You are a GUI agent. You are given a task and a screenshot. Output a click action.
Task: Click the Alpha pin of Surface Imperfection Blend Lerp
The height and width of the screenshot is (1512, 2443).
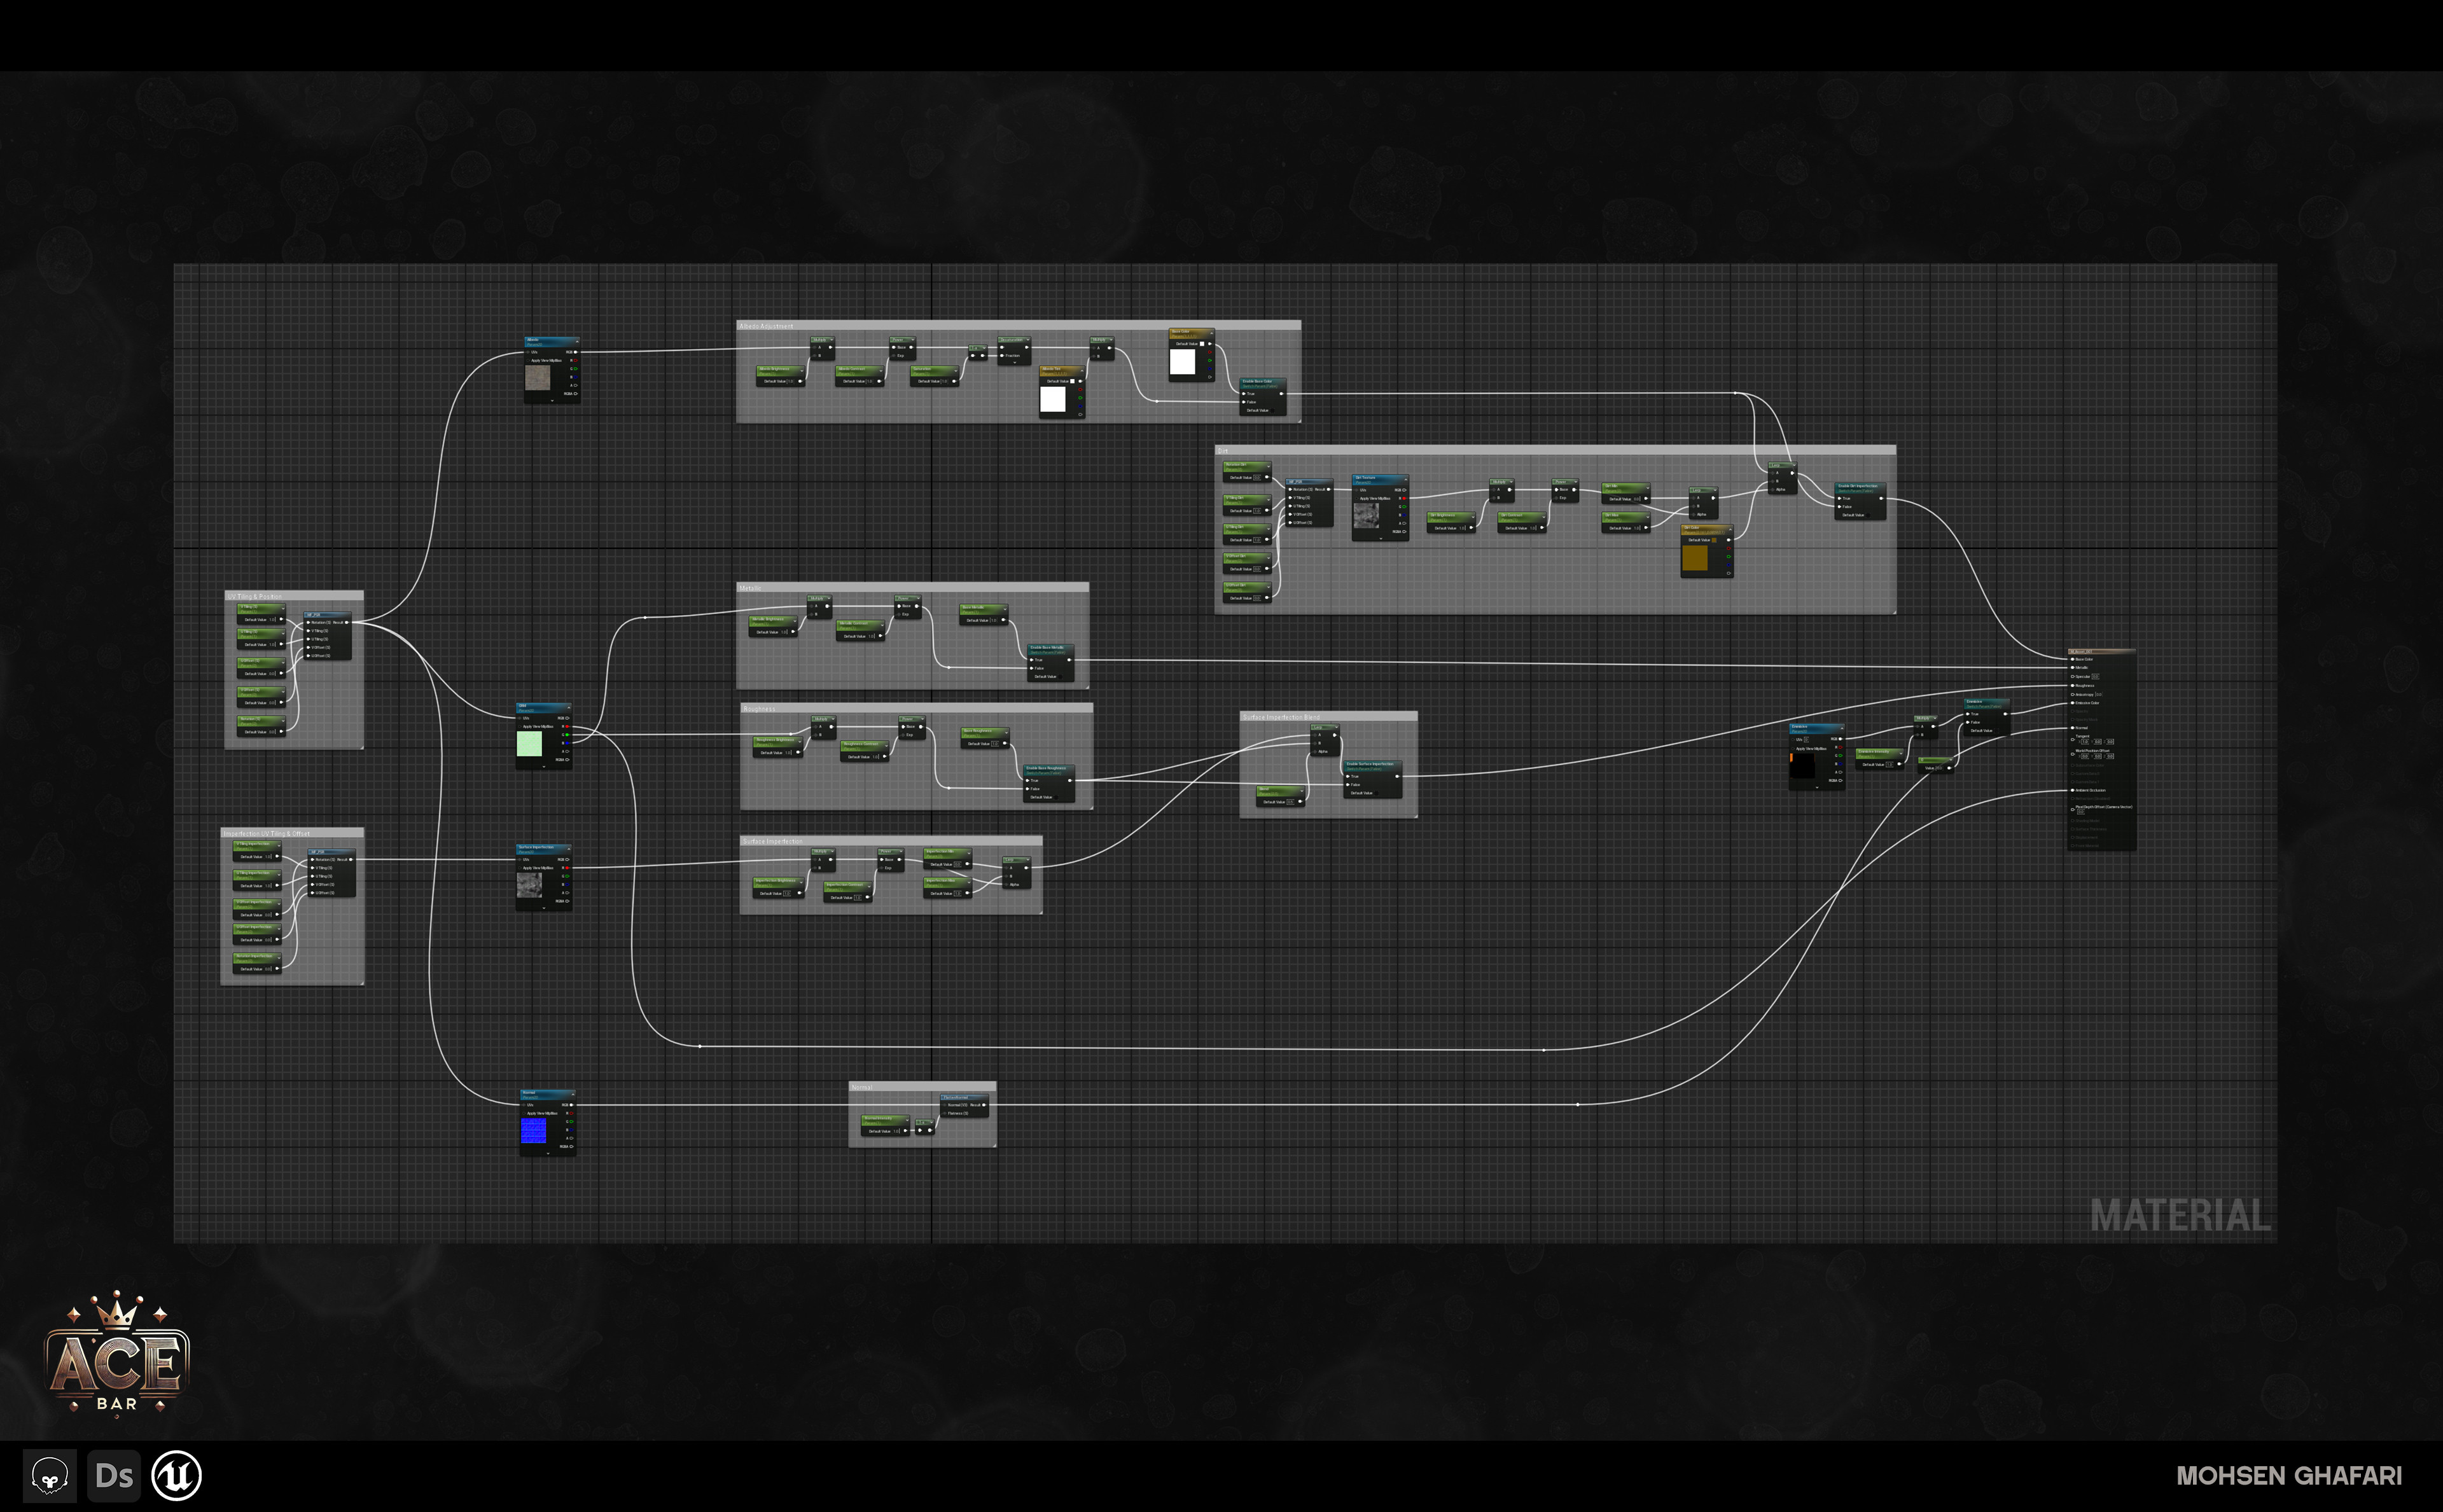pos(1315,752)
